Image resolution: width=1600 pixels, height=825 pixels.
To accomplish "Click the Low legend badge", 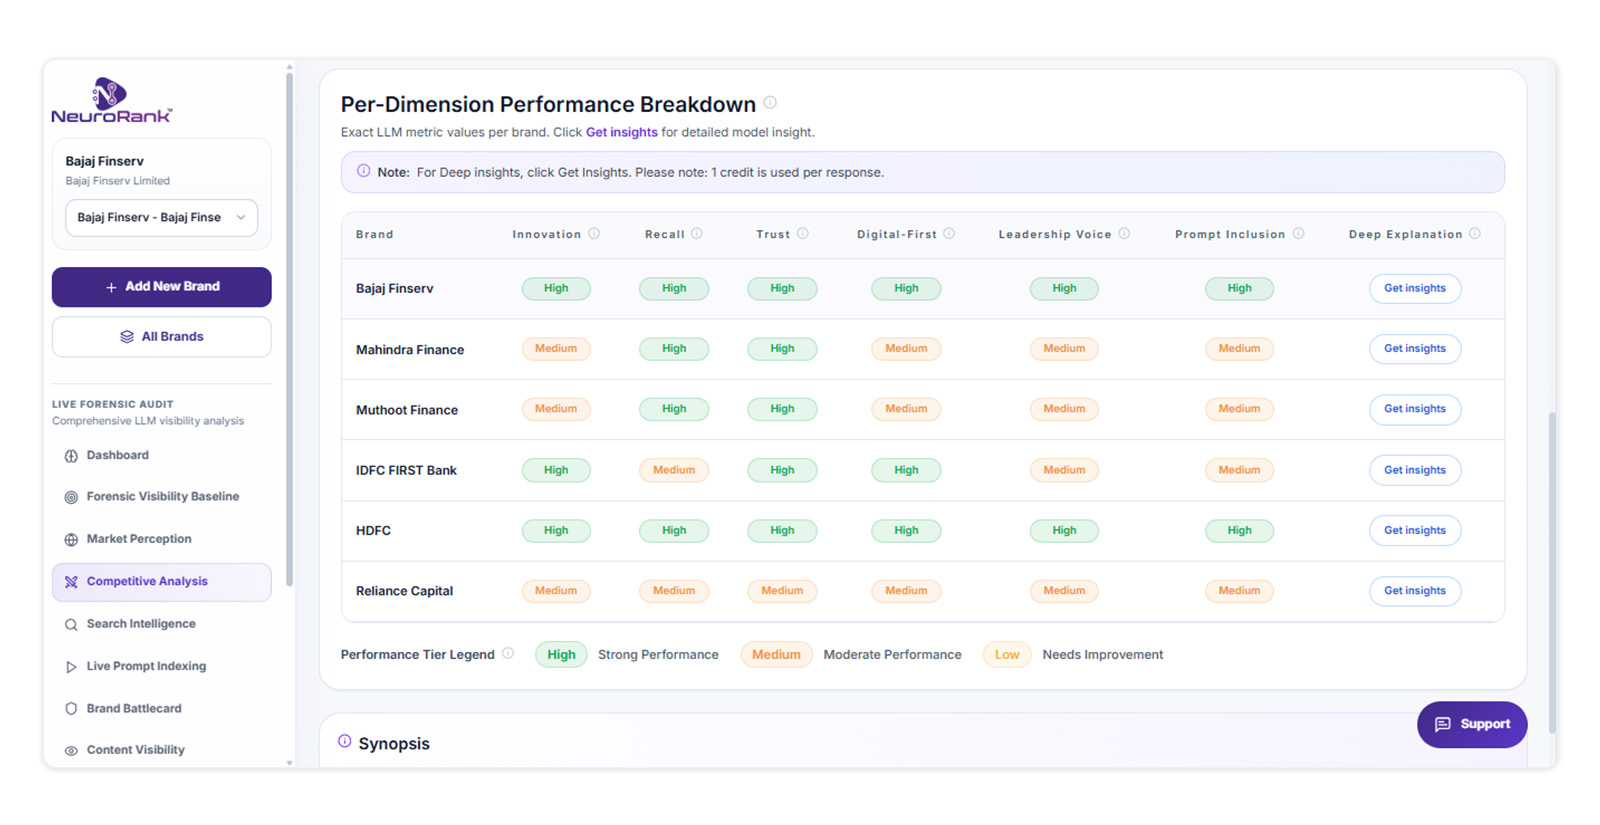I will click(x=1007, y=655).
